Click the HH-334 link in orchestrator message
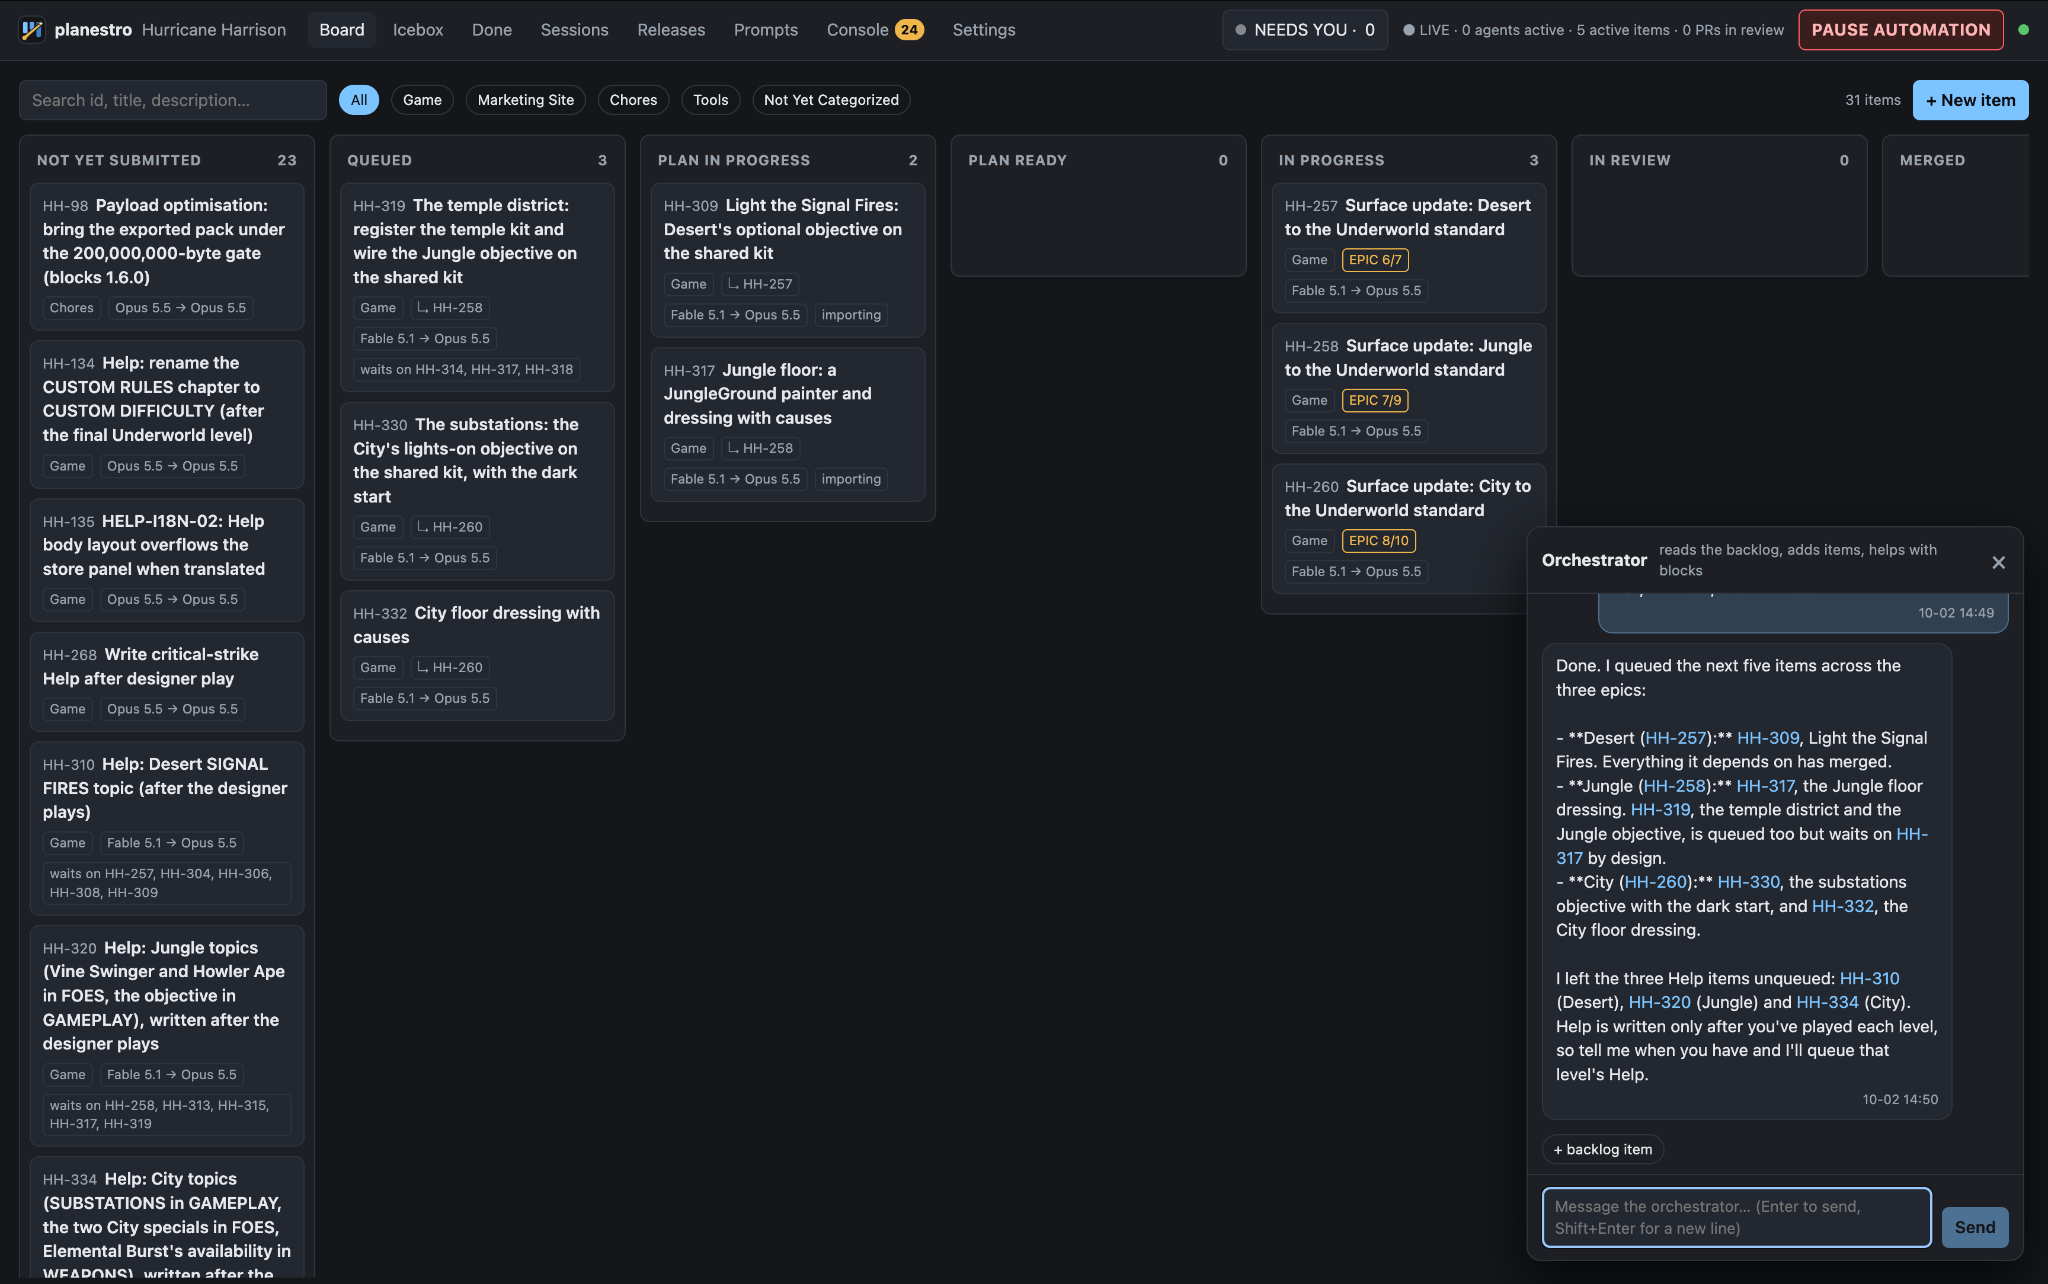This screenshot has height=1284, width=2048. [1827, 1002]
